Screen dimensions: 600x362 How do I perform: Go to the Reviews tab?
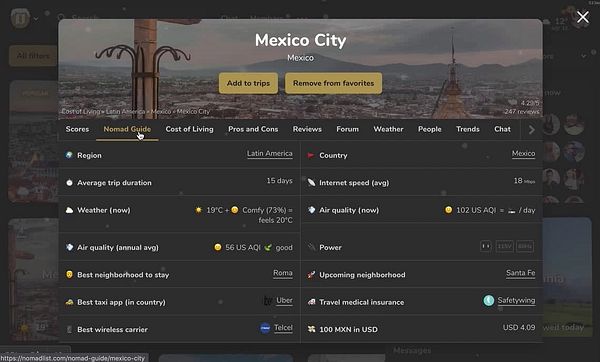(x=307, y=129)
